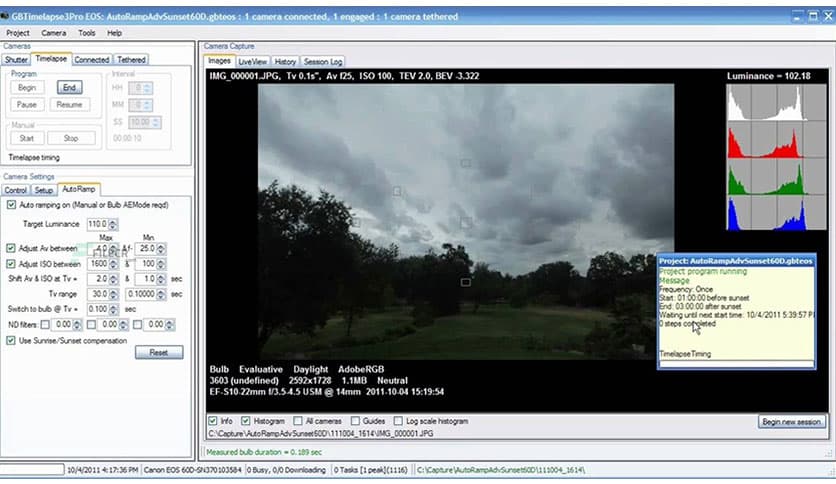836x484 pixels.
Task: Open the Help menu
Action: click(114, 33)
